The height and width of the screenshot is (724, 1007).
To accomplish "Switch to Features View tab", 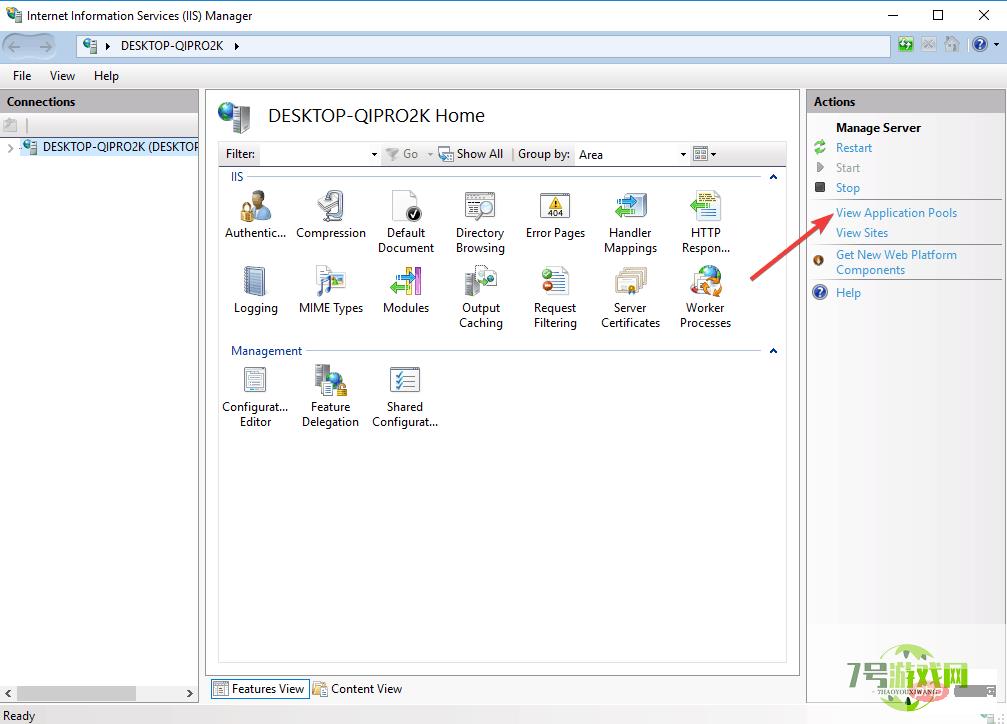I will [260, 689].
